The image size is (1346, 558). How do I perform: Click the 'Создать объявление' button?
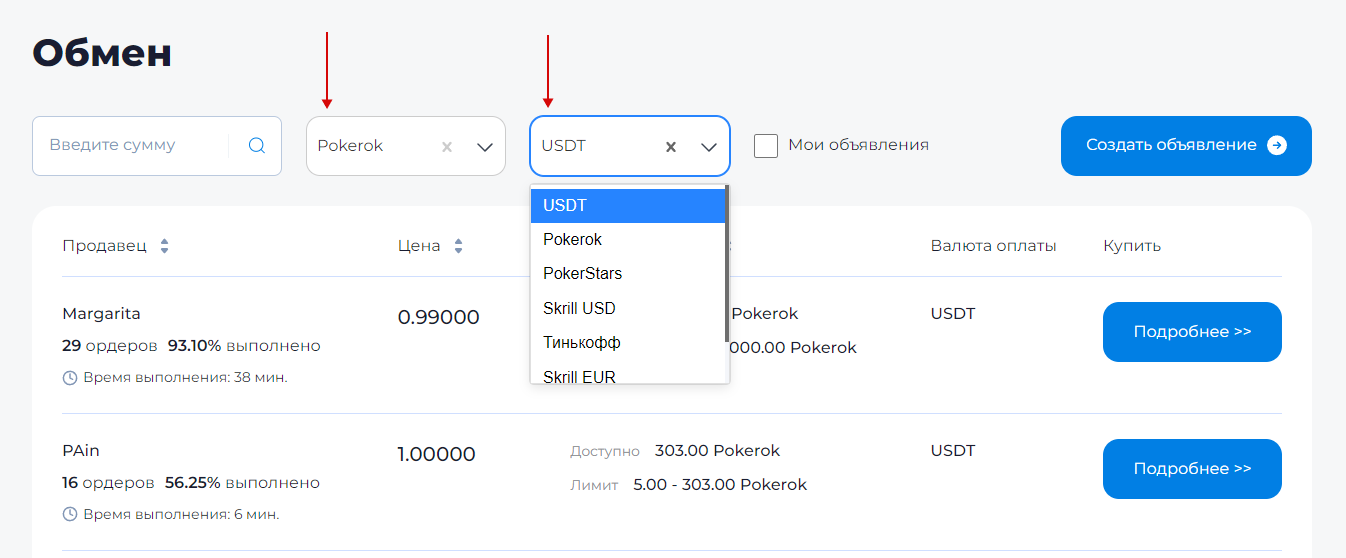(1186, 146)
